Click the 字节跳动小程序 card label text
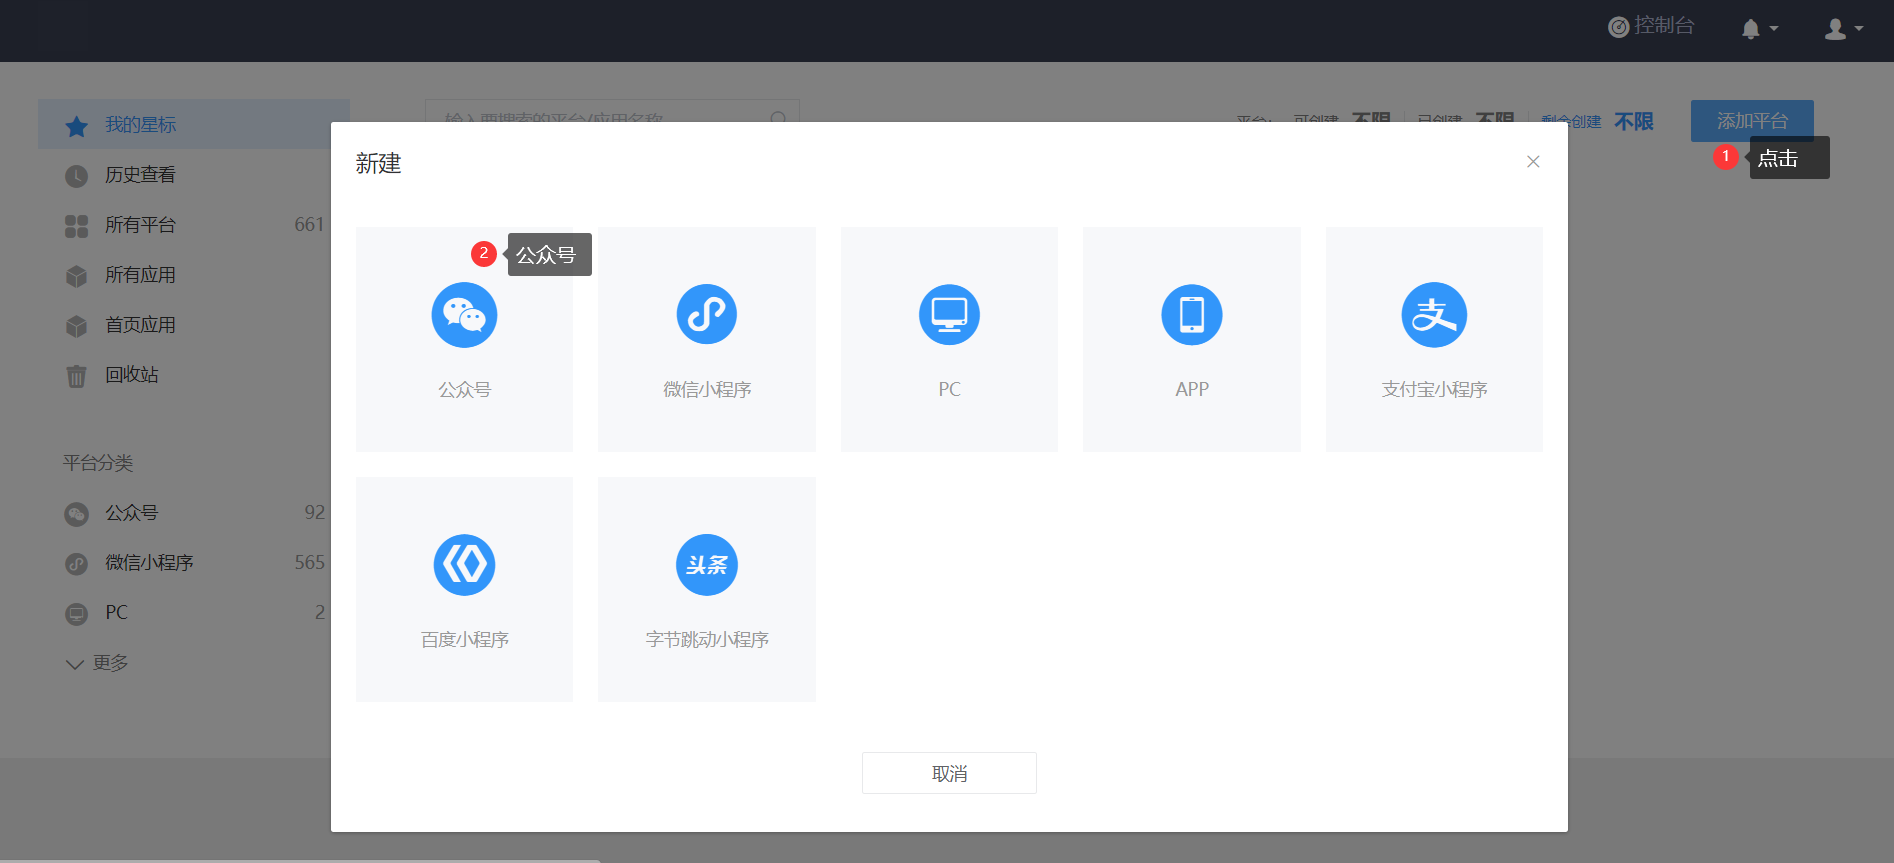Viewport: 1894px width, 863px height. click(707, 639)
